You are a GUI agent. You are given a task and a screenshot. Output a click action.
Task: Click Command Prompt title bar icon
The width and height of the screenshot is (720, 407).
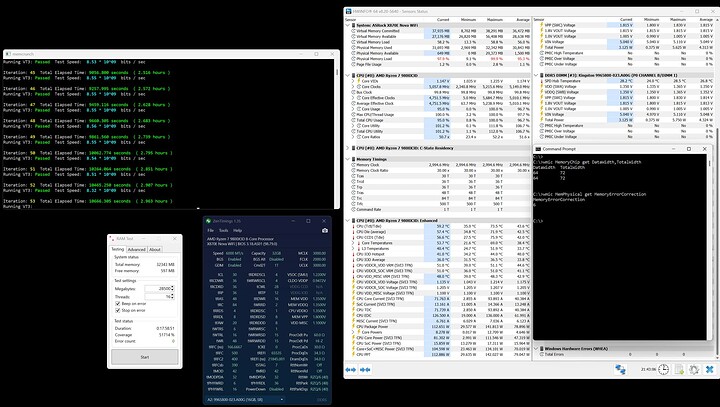[x=538, y=149]
